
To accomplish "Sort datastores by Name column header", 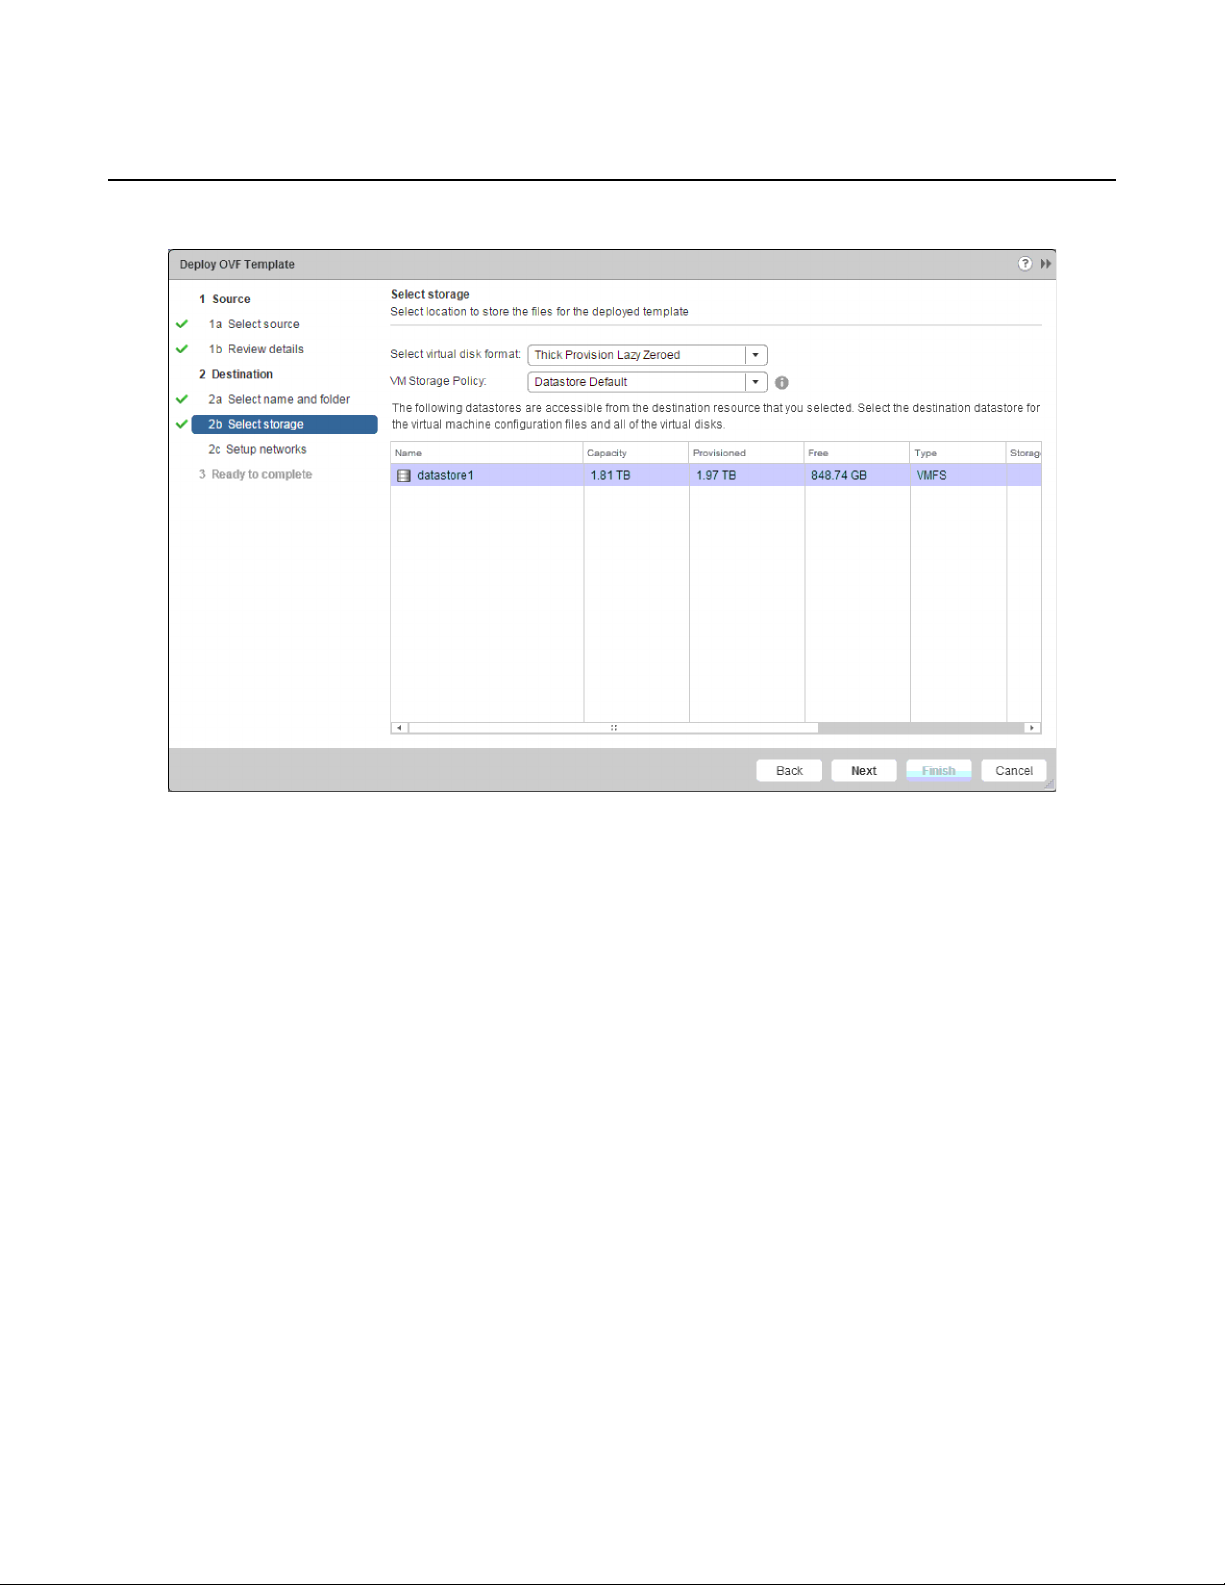I will (486, 453).
